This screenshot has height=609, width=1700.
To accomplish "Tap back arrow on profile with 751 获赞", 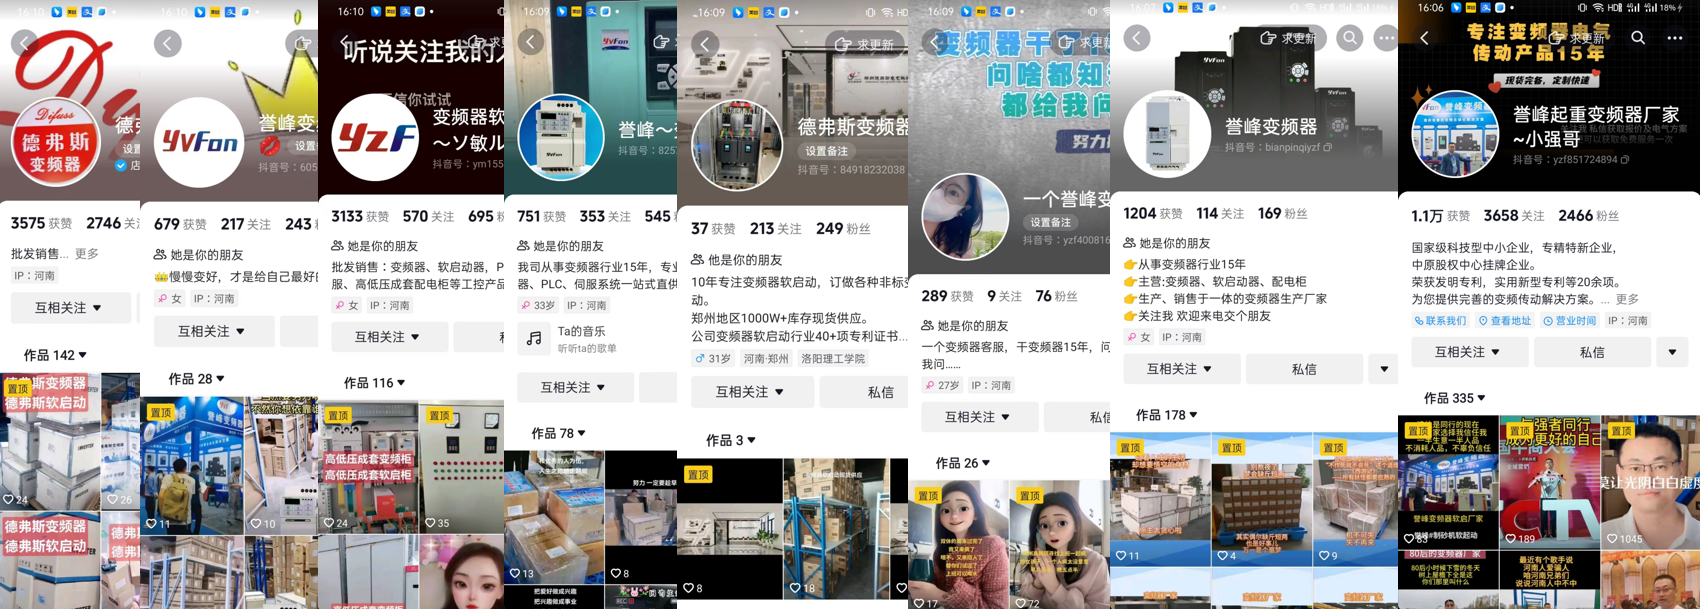I will coord(531,41).
